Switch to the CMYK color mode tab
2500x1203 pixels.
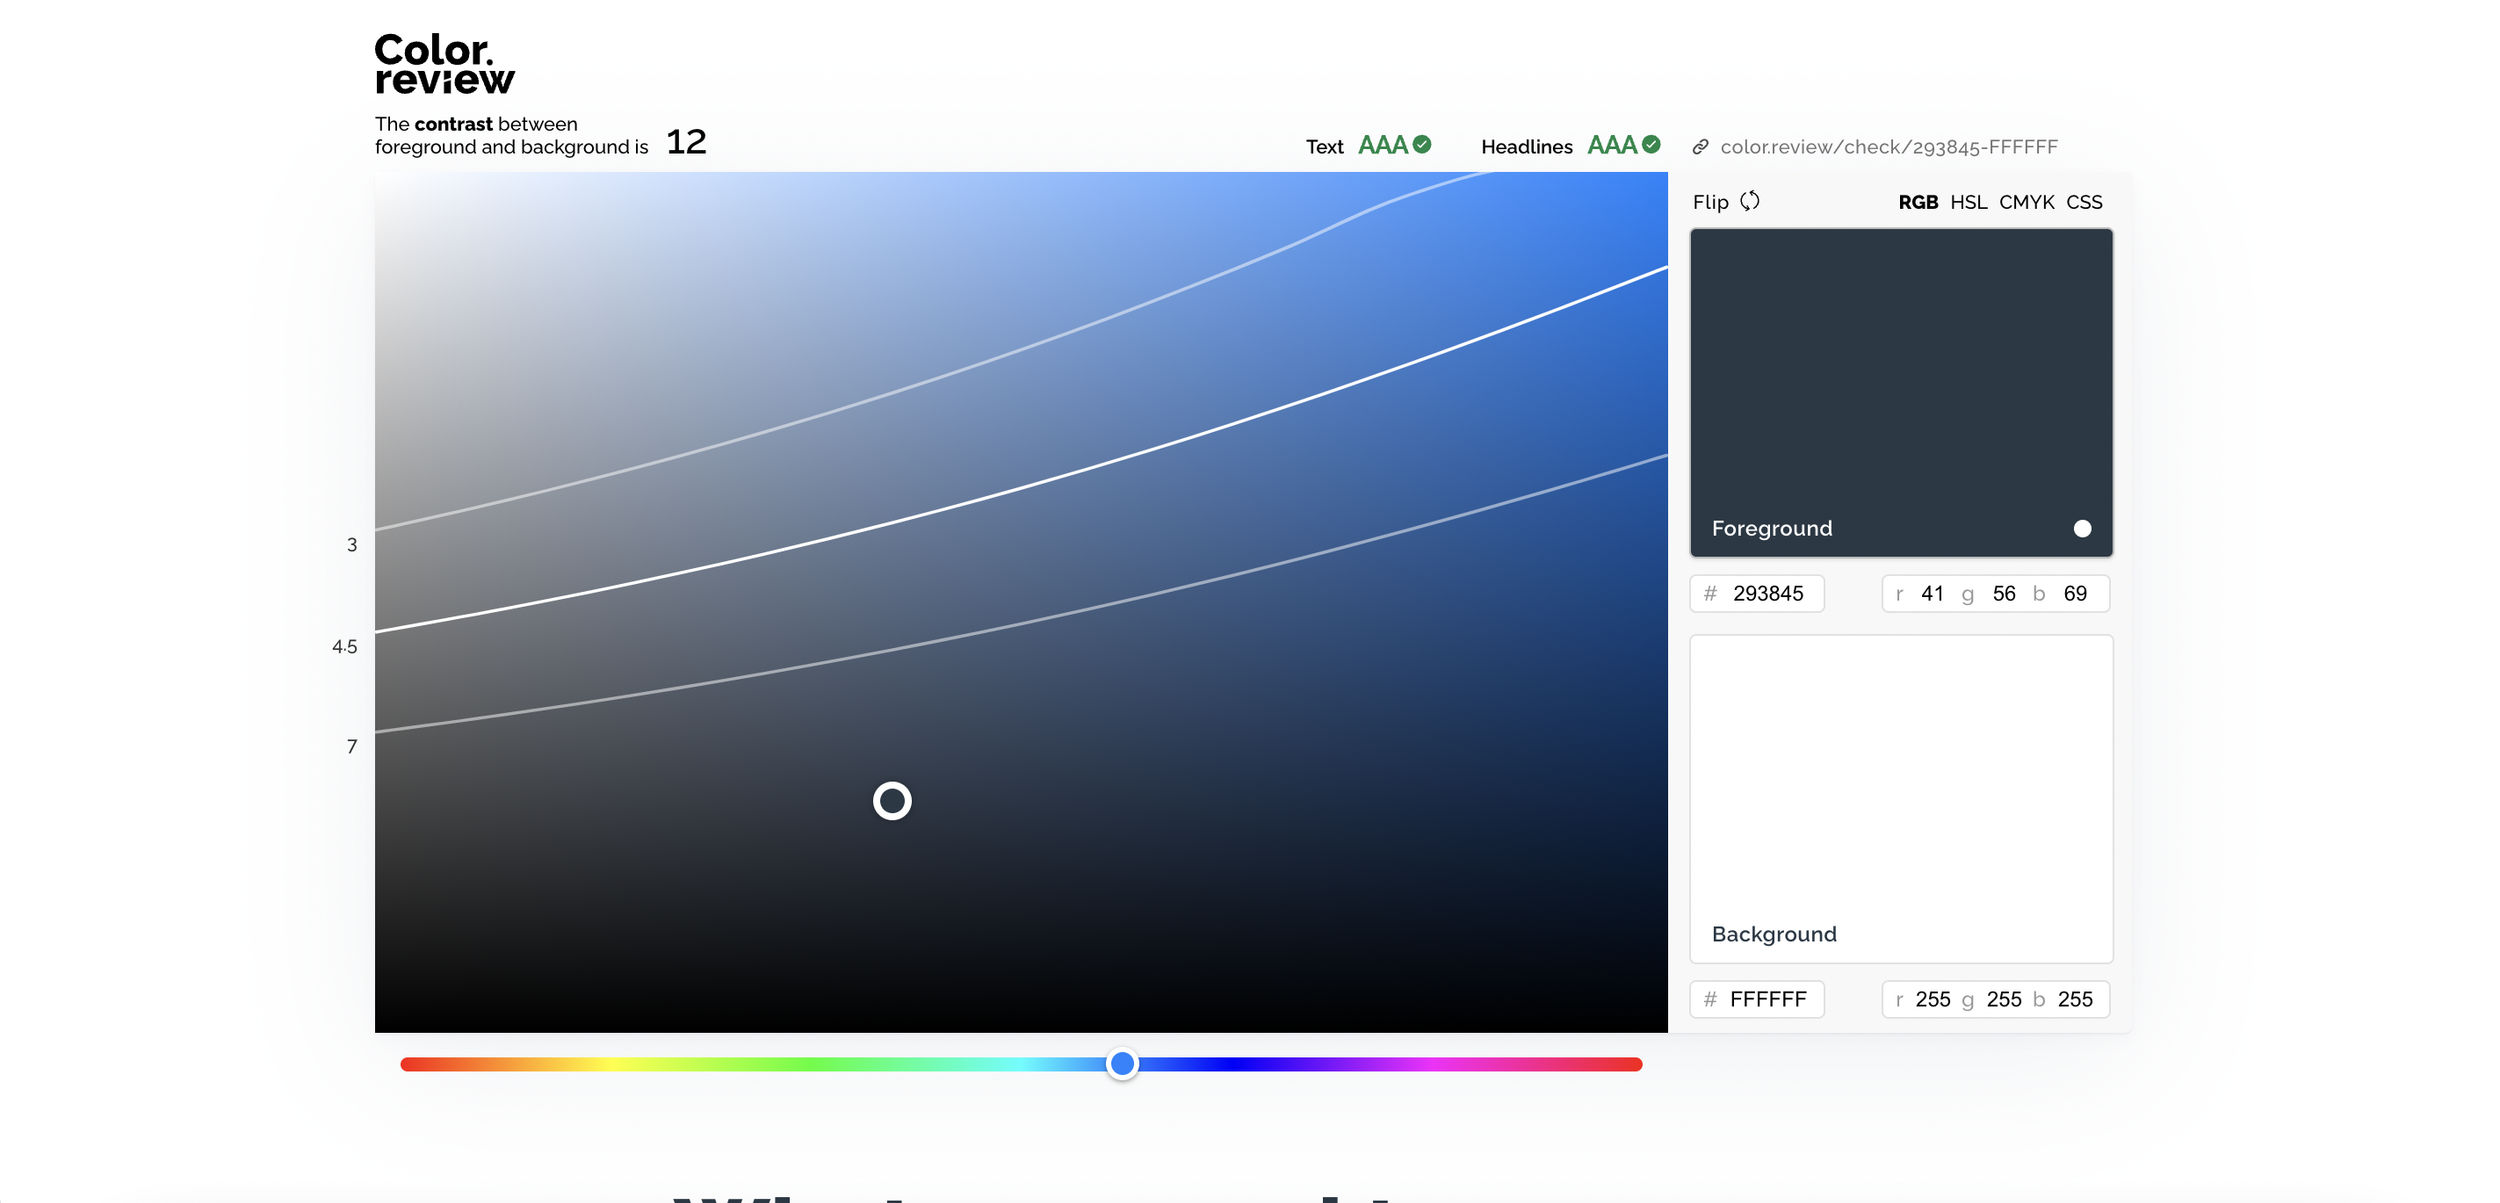click(x=2026, y=202)
